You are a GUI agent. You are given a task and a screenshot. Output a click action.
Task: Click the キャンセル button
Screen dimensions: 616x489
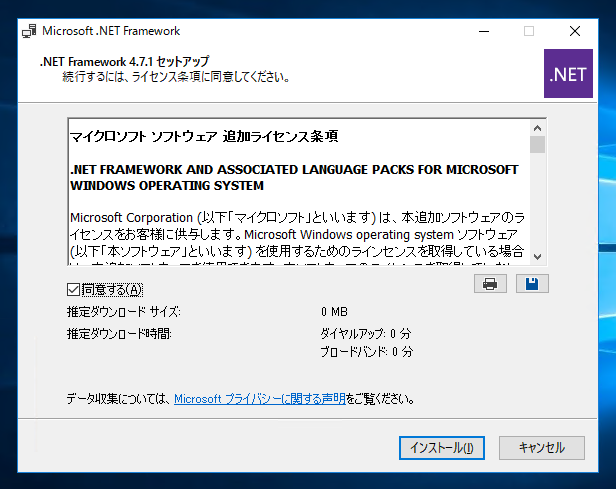542,448
